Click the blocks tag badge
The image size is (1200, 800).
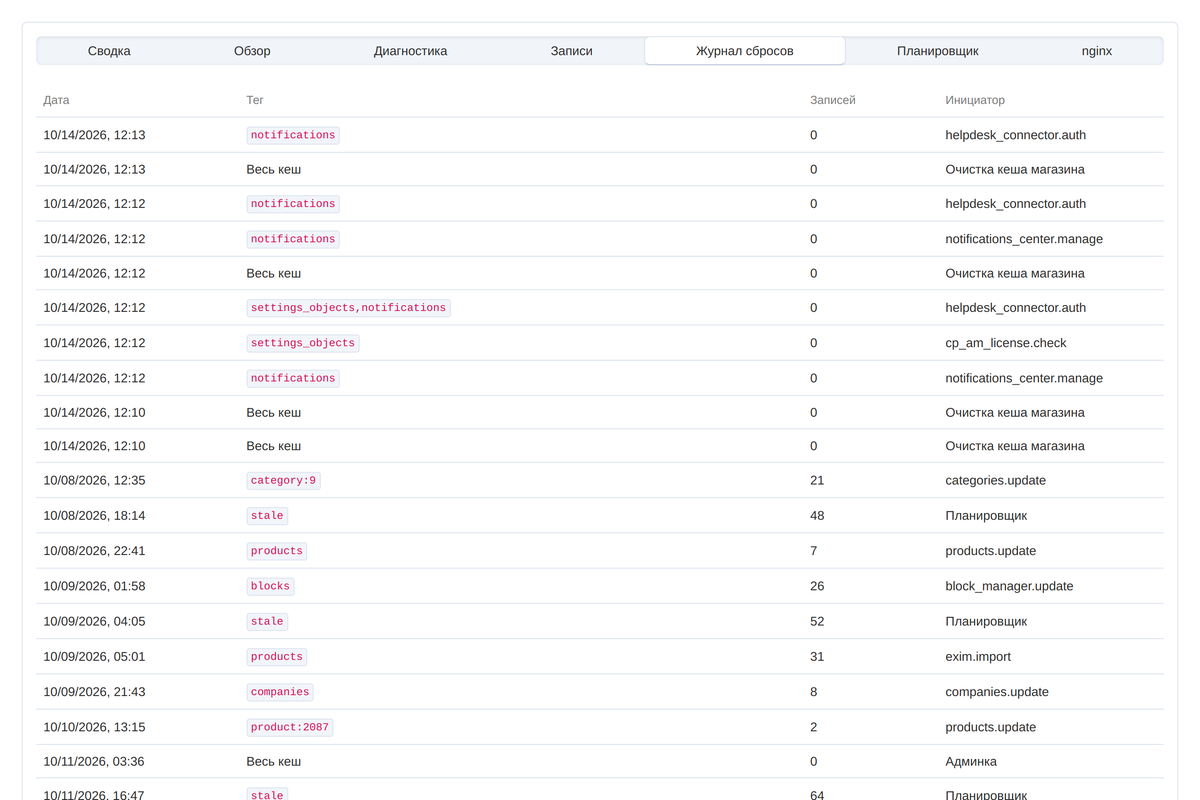(x=271, y=586)
